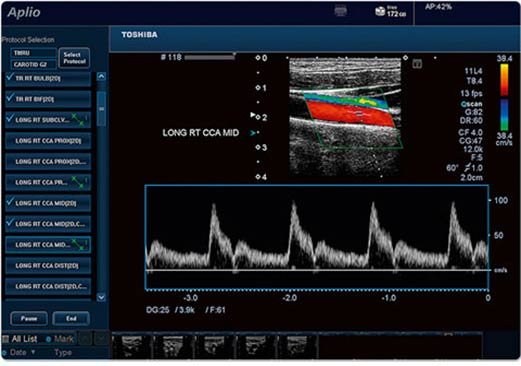
Task: Click the disk storage icon showing 172
Action: click(380, 12)
